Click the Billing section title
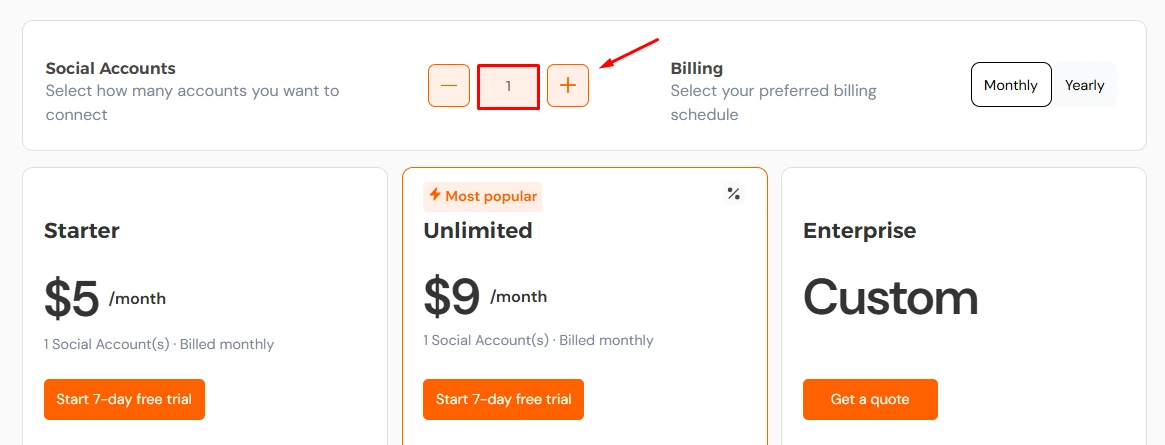This screenshot has height=445, width=1165. click(697, 68)
